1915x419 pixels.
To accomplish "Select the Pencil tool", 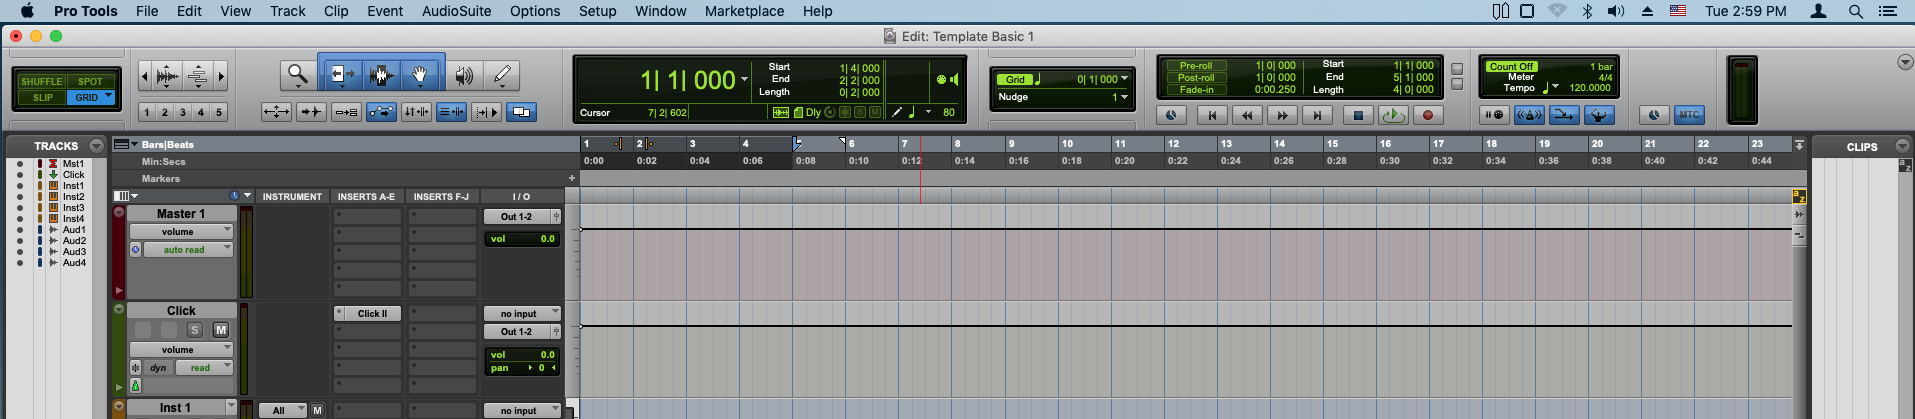I will click(x=502, y=75).
